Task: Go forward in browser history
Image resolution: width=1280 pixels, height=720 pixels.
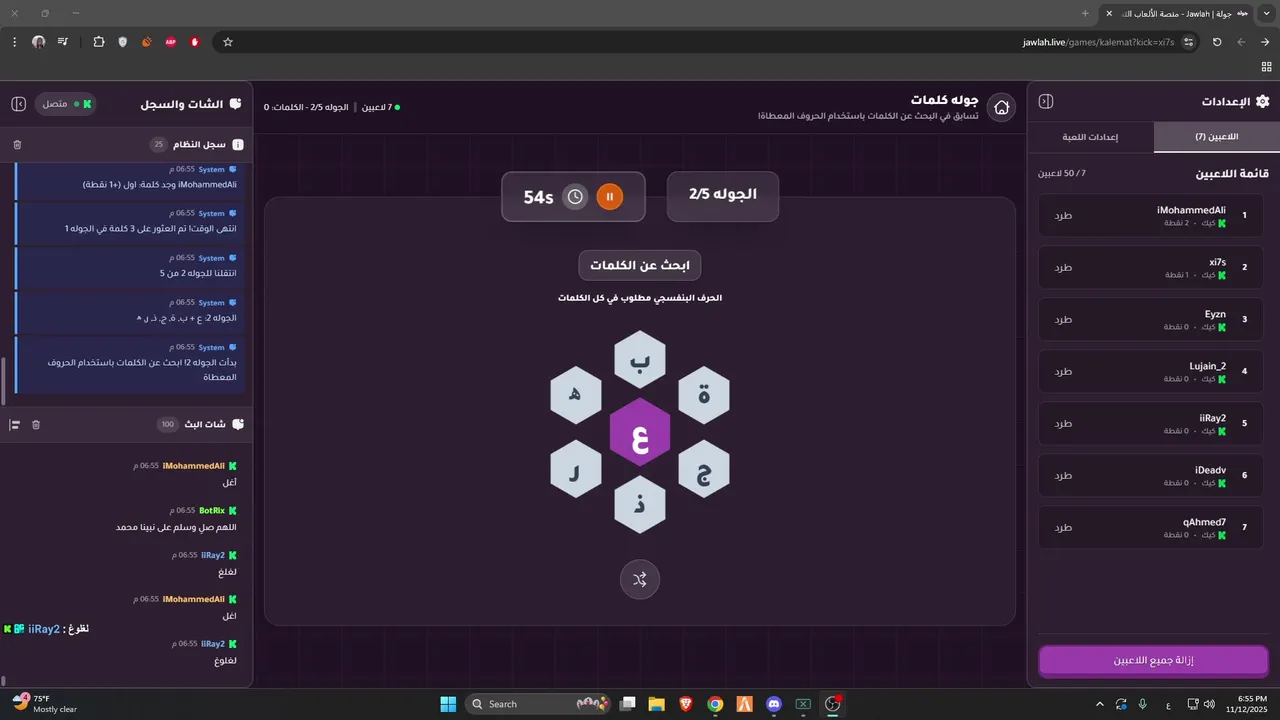Action: point(1241,42)
